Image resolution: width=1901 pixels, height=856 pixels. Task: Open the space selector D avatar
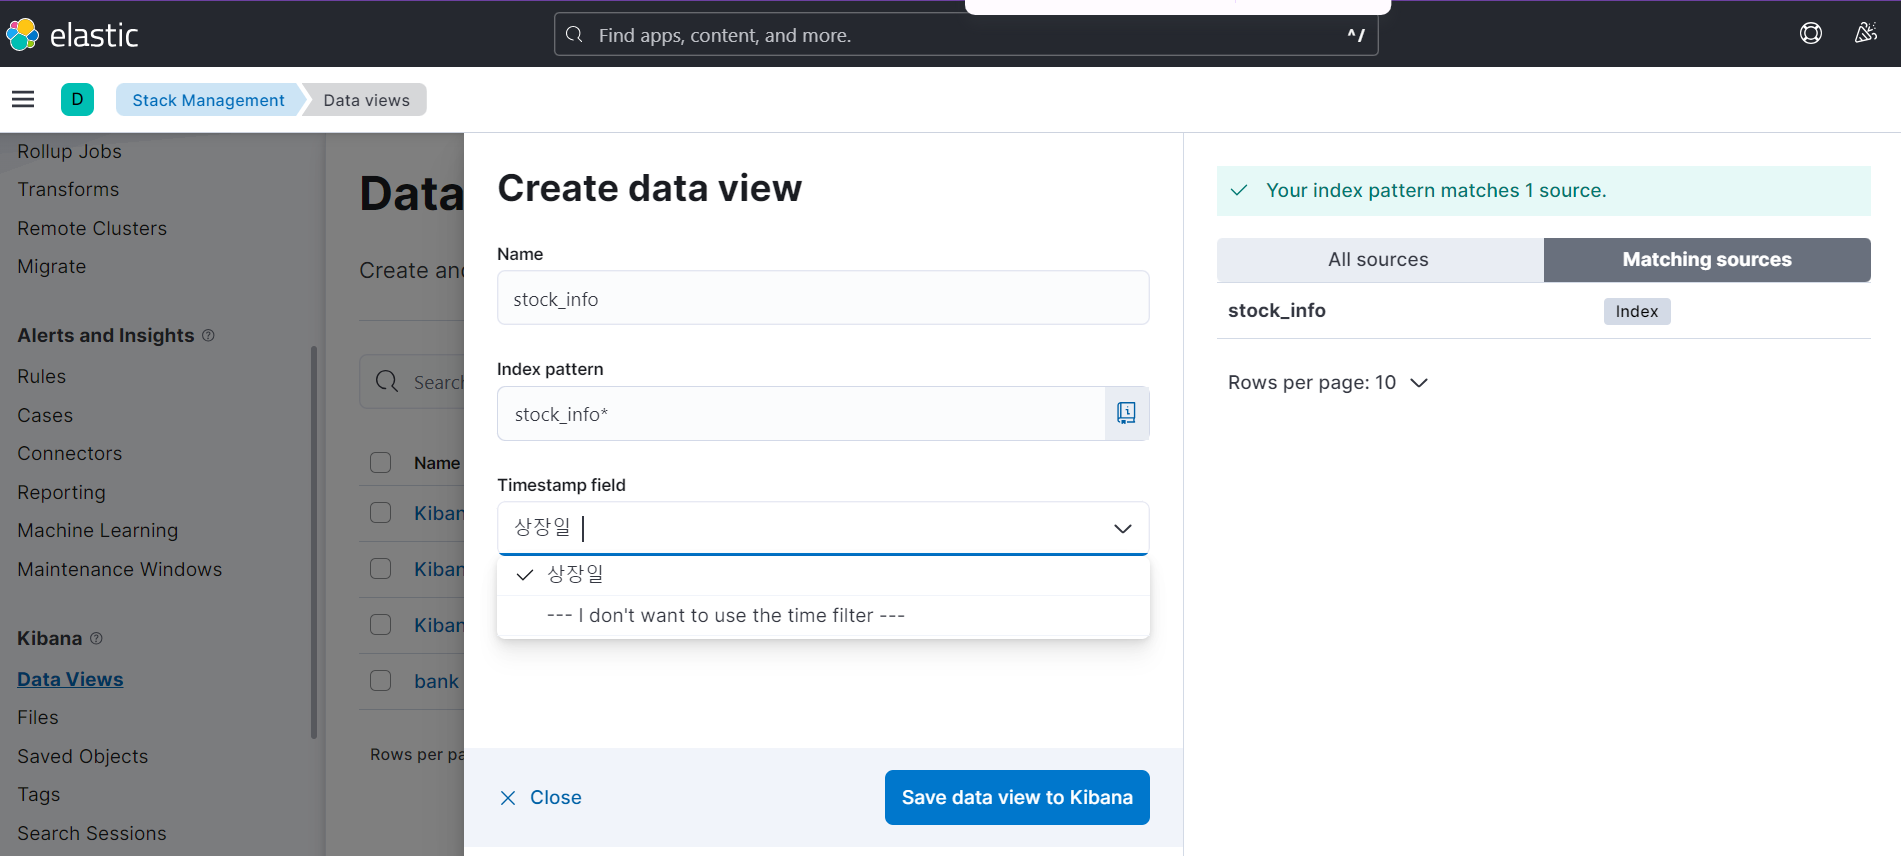click(x=77, y=99)
